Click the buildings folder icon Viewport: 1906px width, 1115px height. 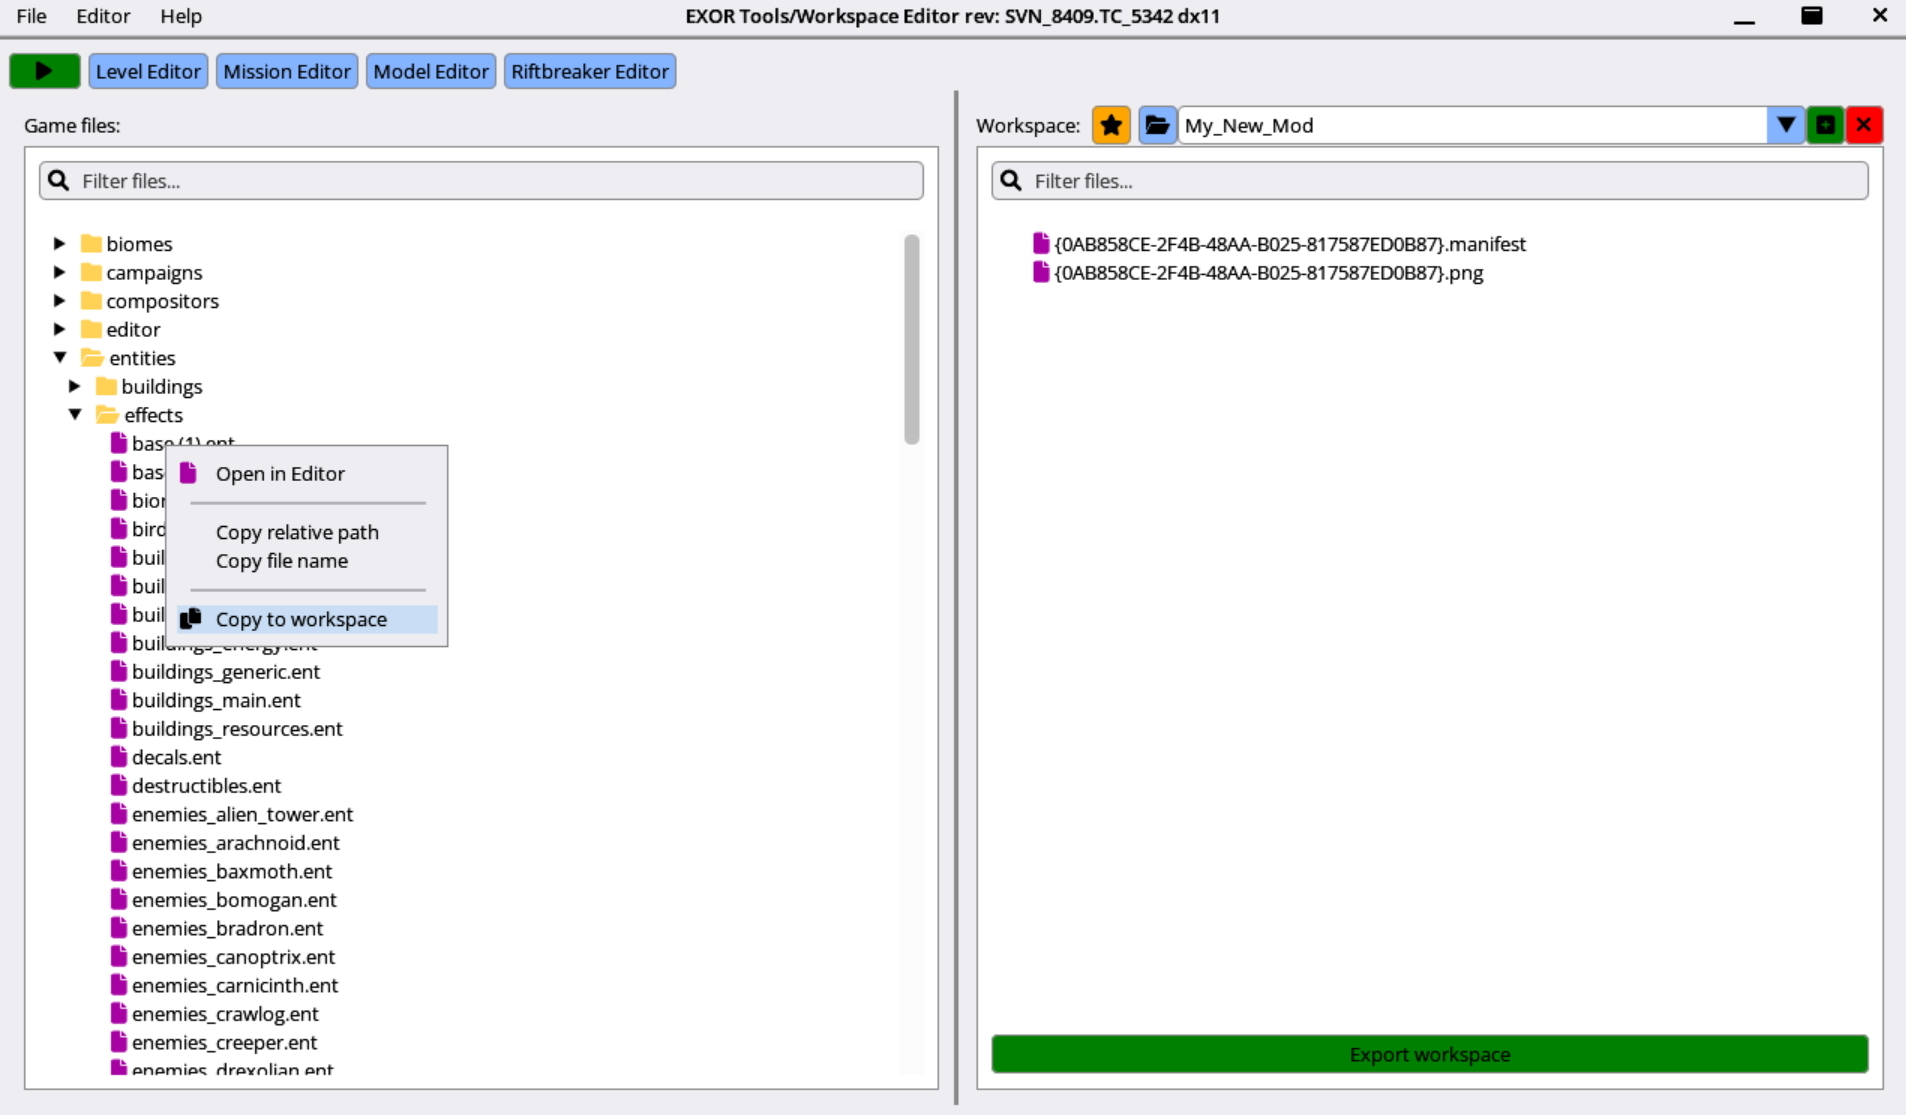click(x=106, y=386)
